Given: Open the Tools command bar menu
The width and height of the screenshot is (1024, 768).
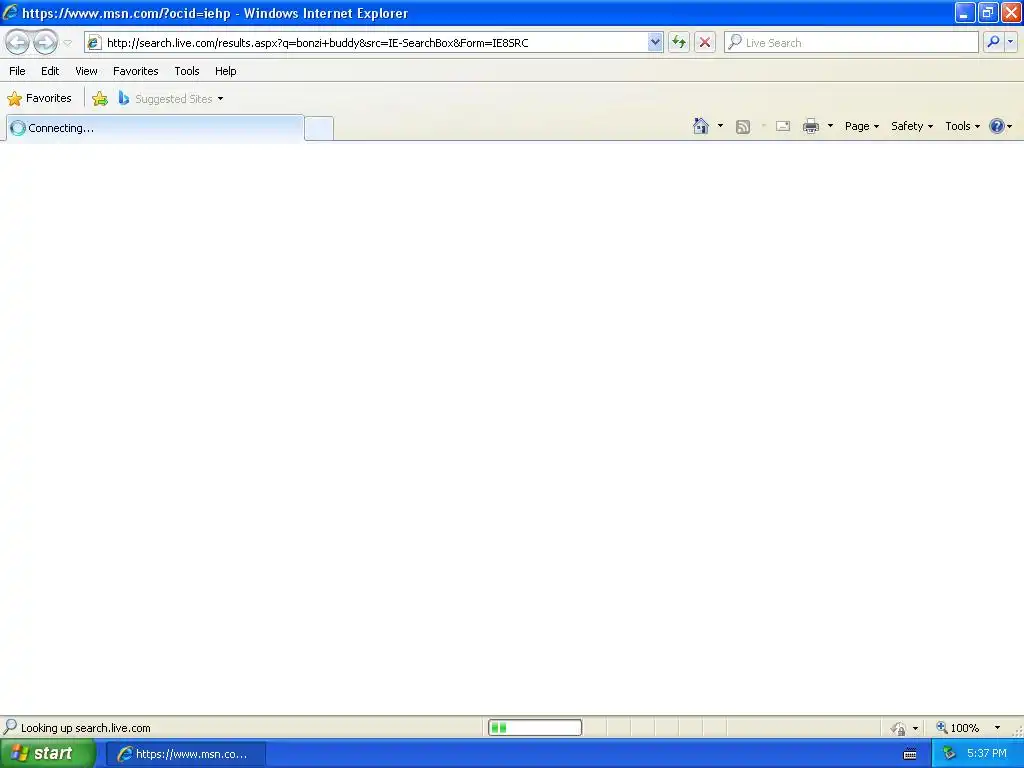Looking at the screenshot, I should (x=962, y=126).
